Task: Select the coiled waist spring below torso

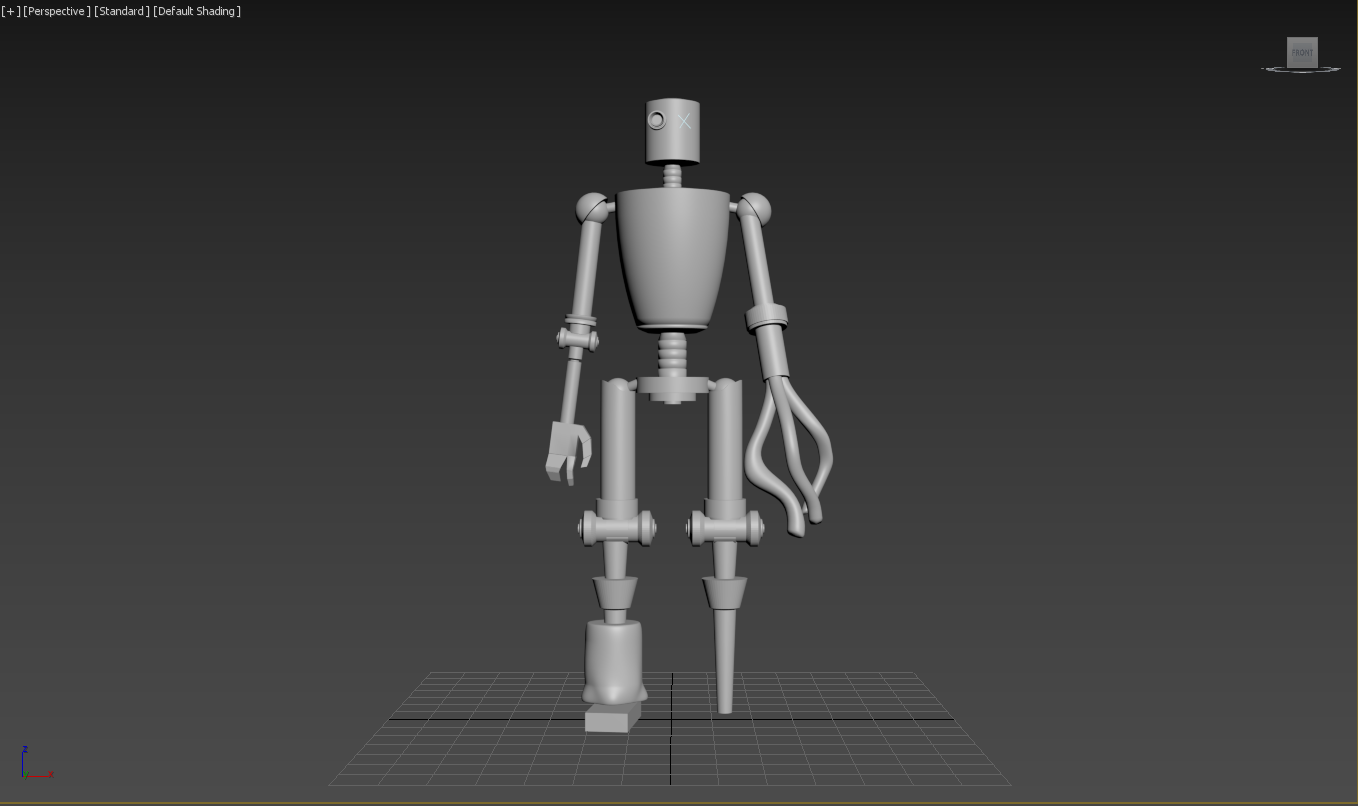Action: point(673,353)
